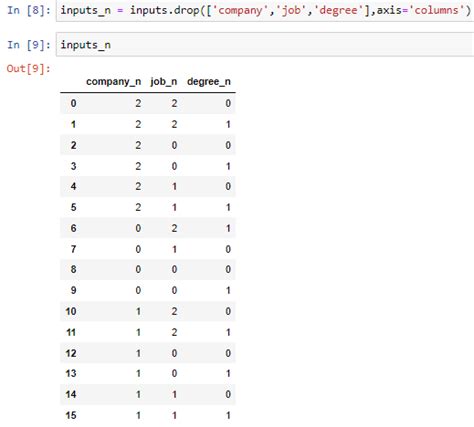Select row index 2 in the table
The width and height of the screenshot is (474, 427).
tap(73, 145)
